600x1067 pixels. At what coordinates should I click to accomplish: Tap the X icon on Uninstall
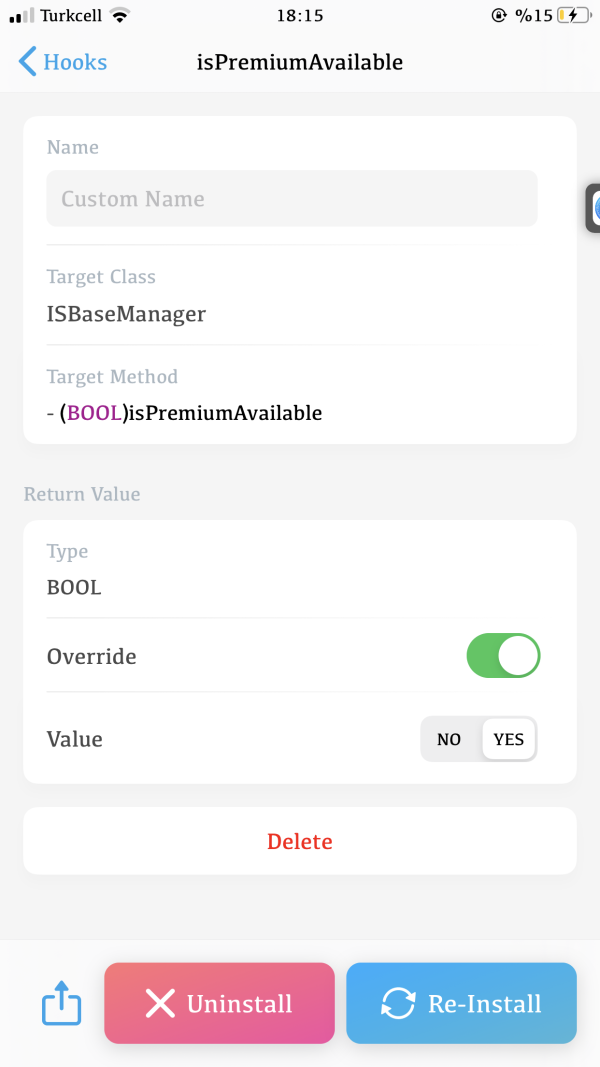click(160, 1003)
